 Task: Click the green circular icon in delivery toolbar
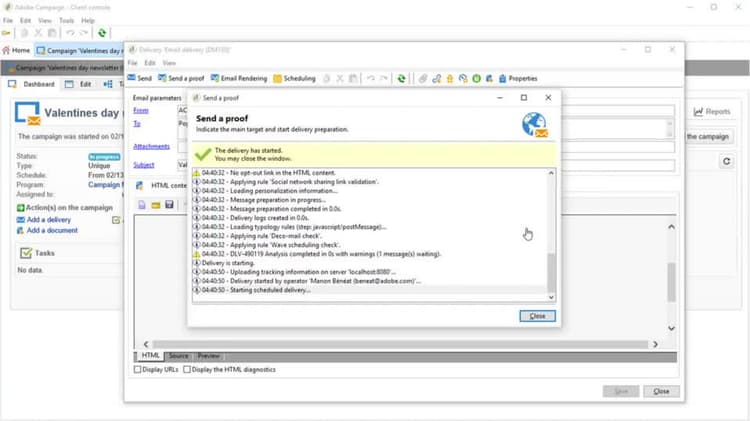(476, 78)
